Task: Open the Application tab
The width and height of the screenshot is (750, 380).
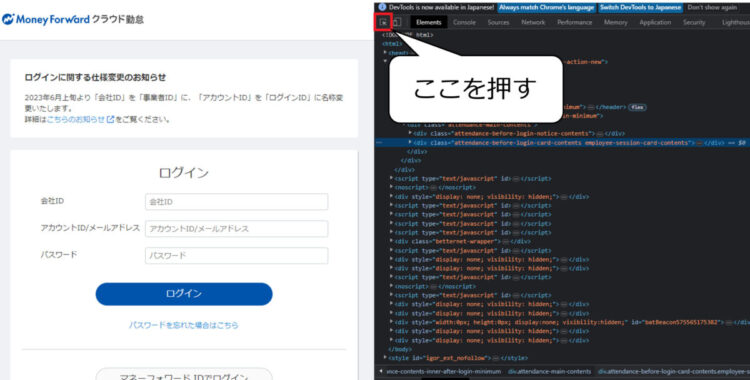Action: pos(655,22)
